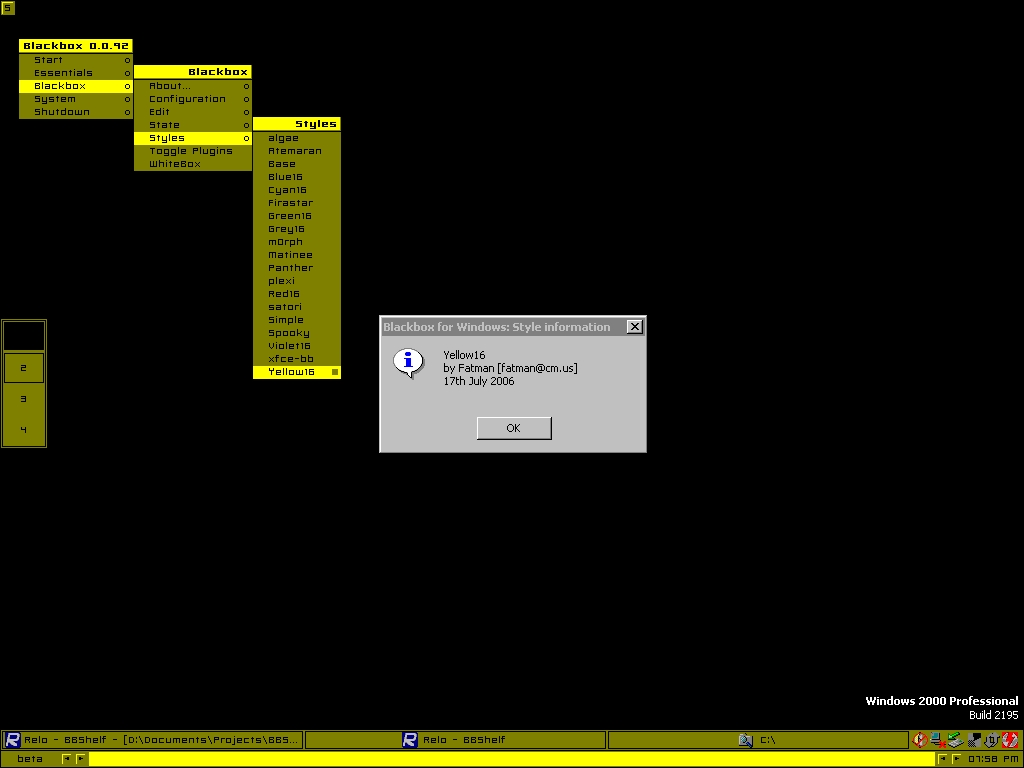
Task: Switch to workspace 3 in the pager
Action: pos(24,399)
